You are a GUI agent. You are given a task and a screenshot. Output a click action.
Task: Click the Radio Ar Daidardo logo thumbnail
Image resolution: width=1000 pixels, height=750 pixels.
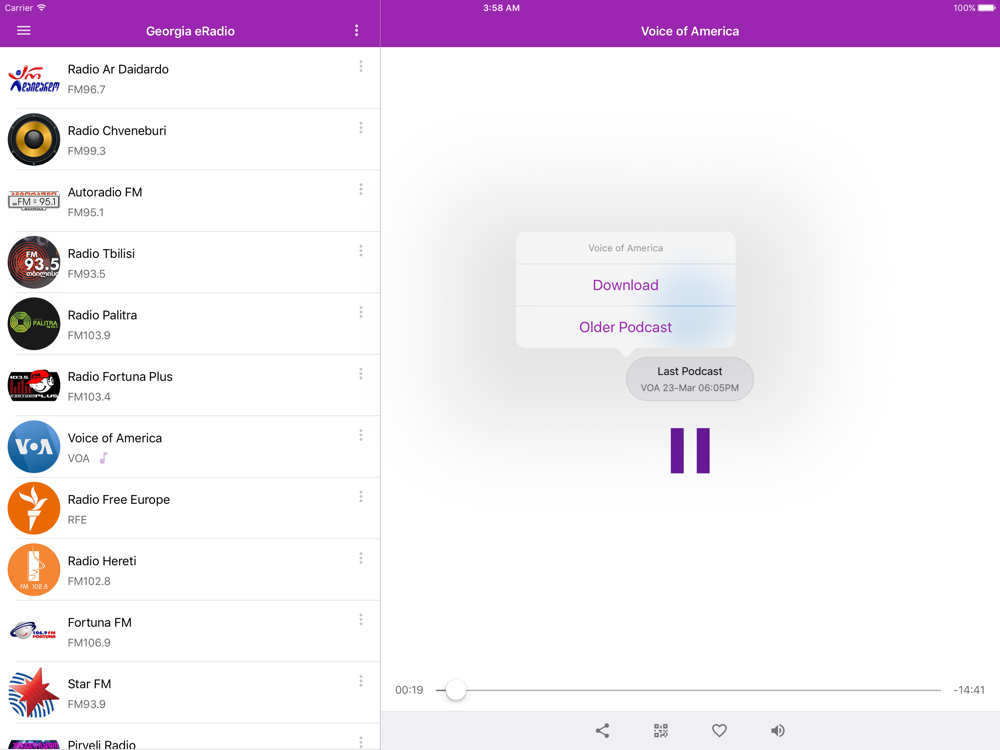tap(34, 78)
